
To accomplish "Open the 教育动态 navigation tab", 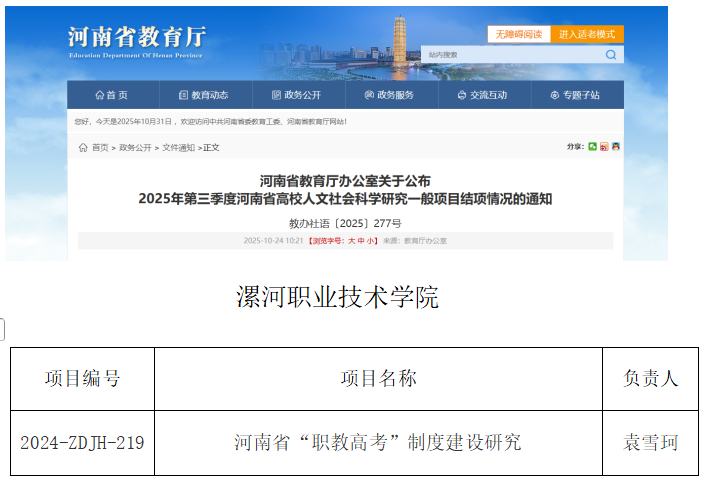I will click(x=203, y=95).
